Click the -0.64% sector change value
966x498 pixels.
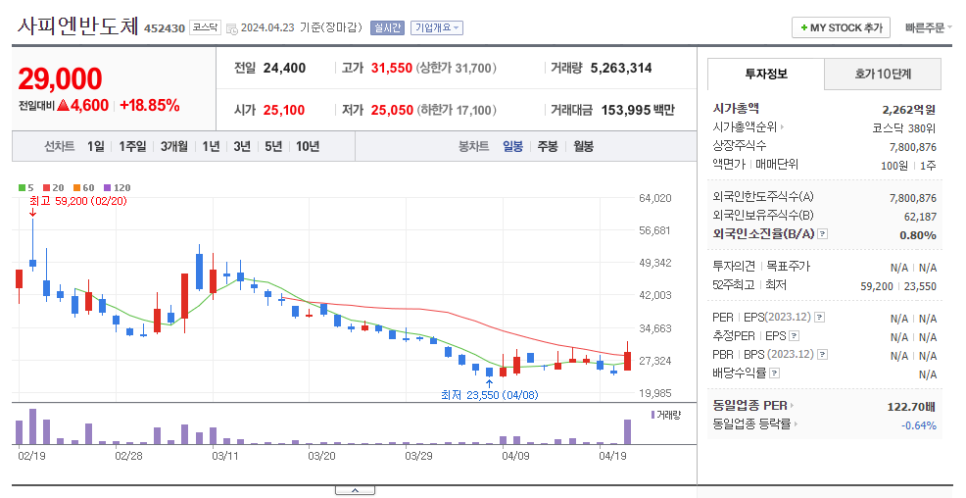click(919, 425)
